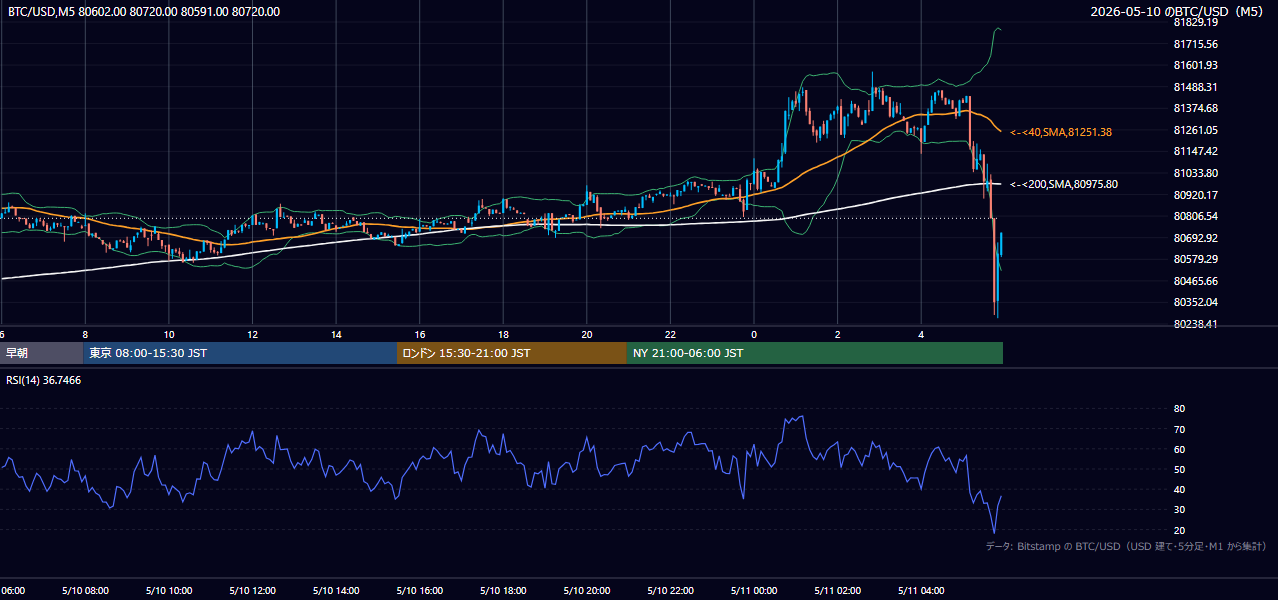Click price axis value 81601.93
This screenshot has height=600, width=1278.
tap(1195, 65)
